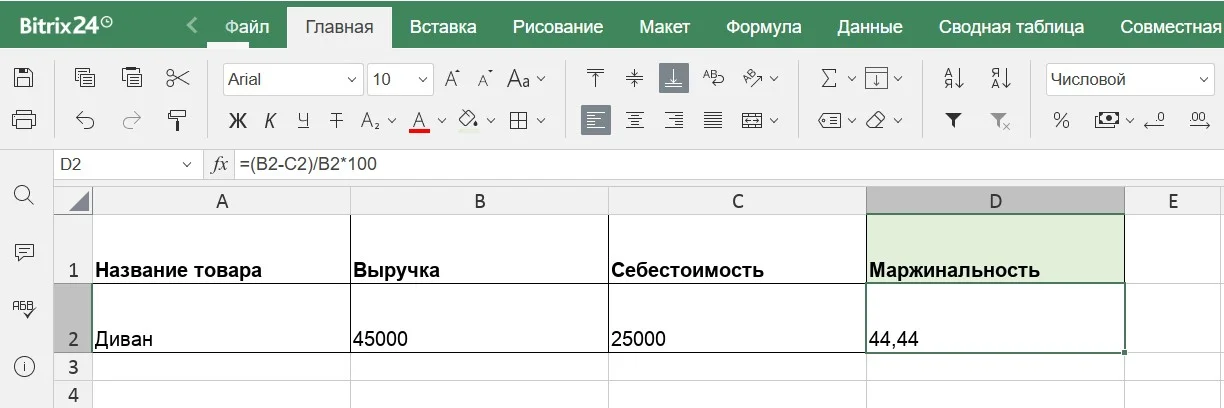Justify the cell text
This screenshot has width=1224, height=408.
713,121
